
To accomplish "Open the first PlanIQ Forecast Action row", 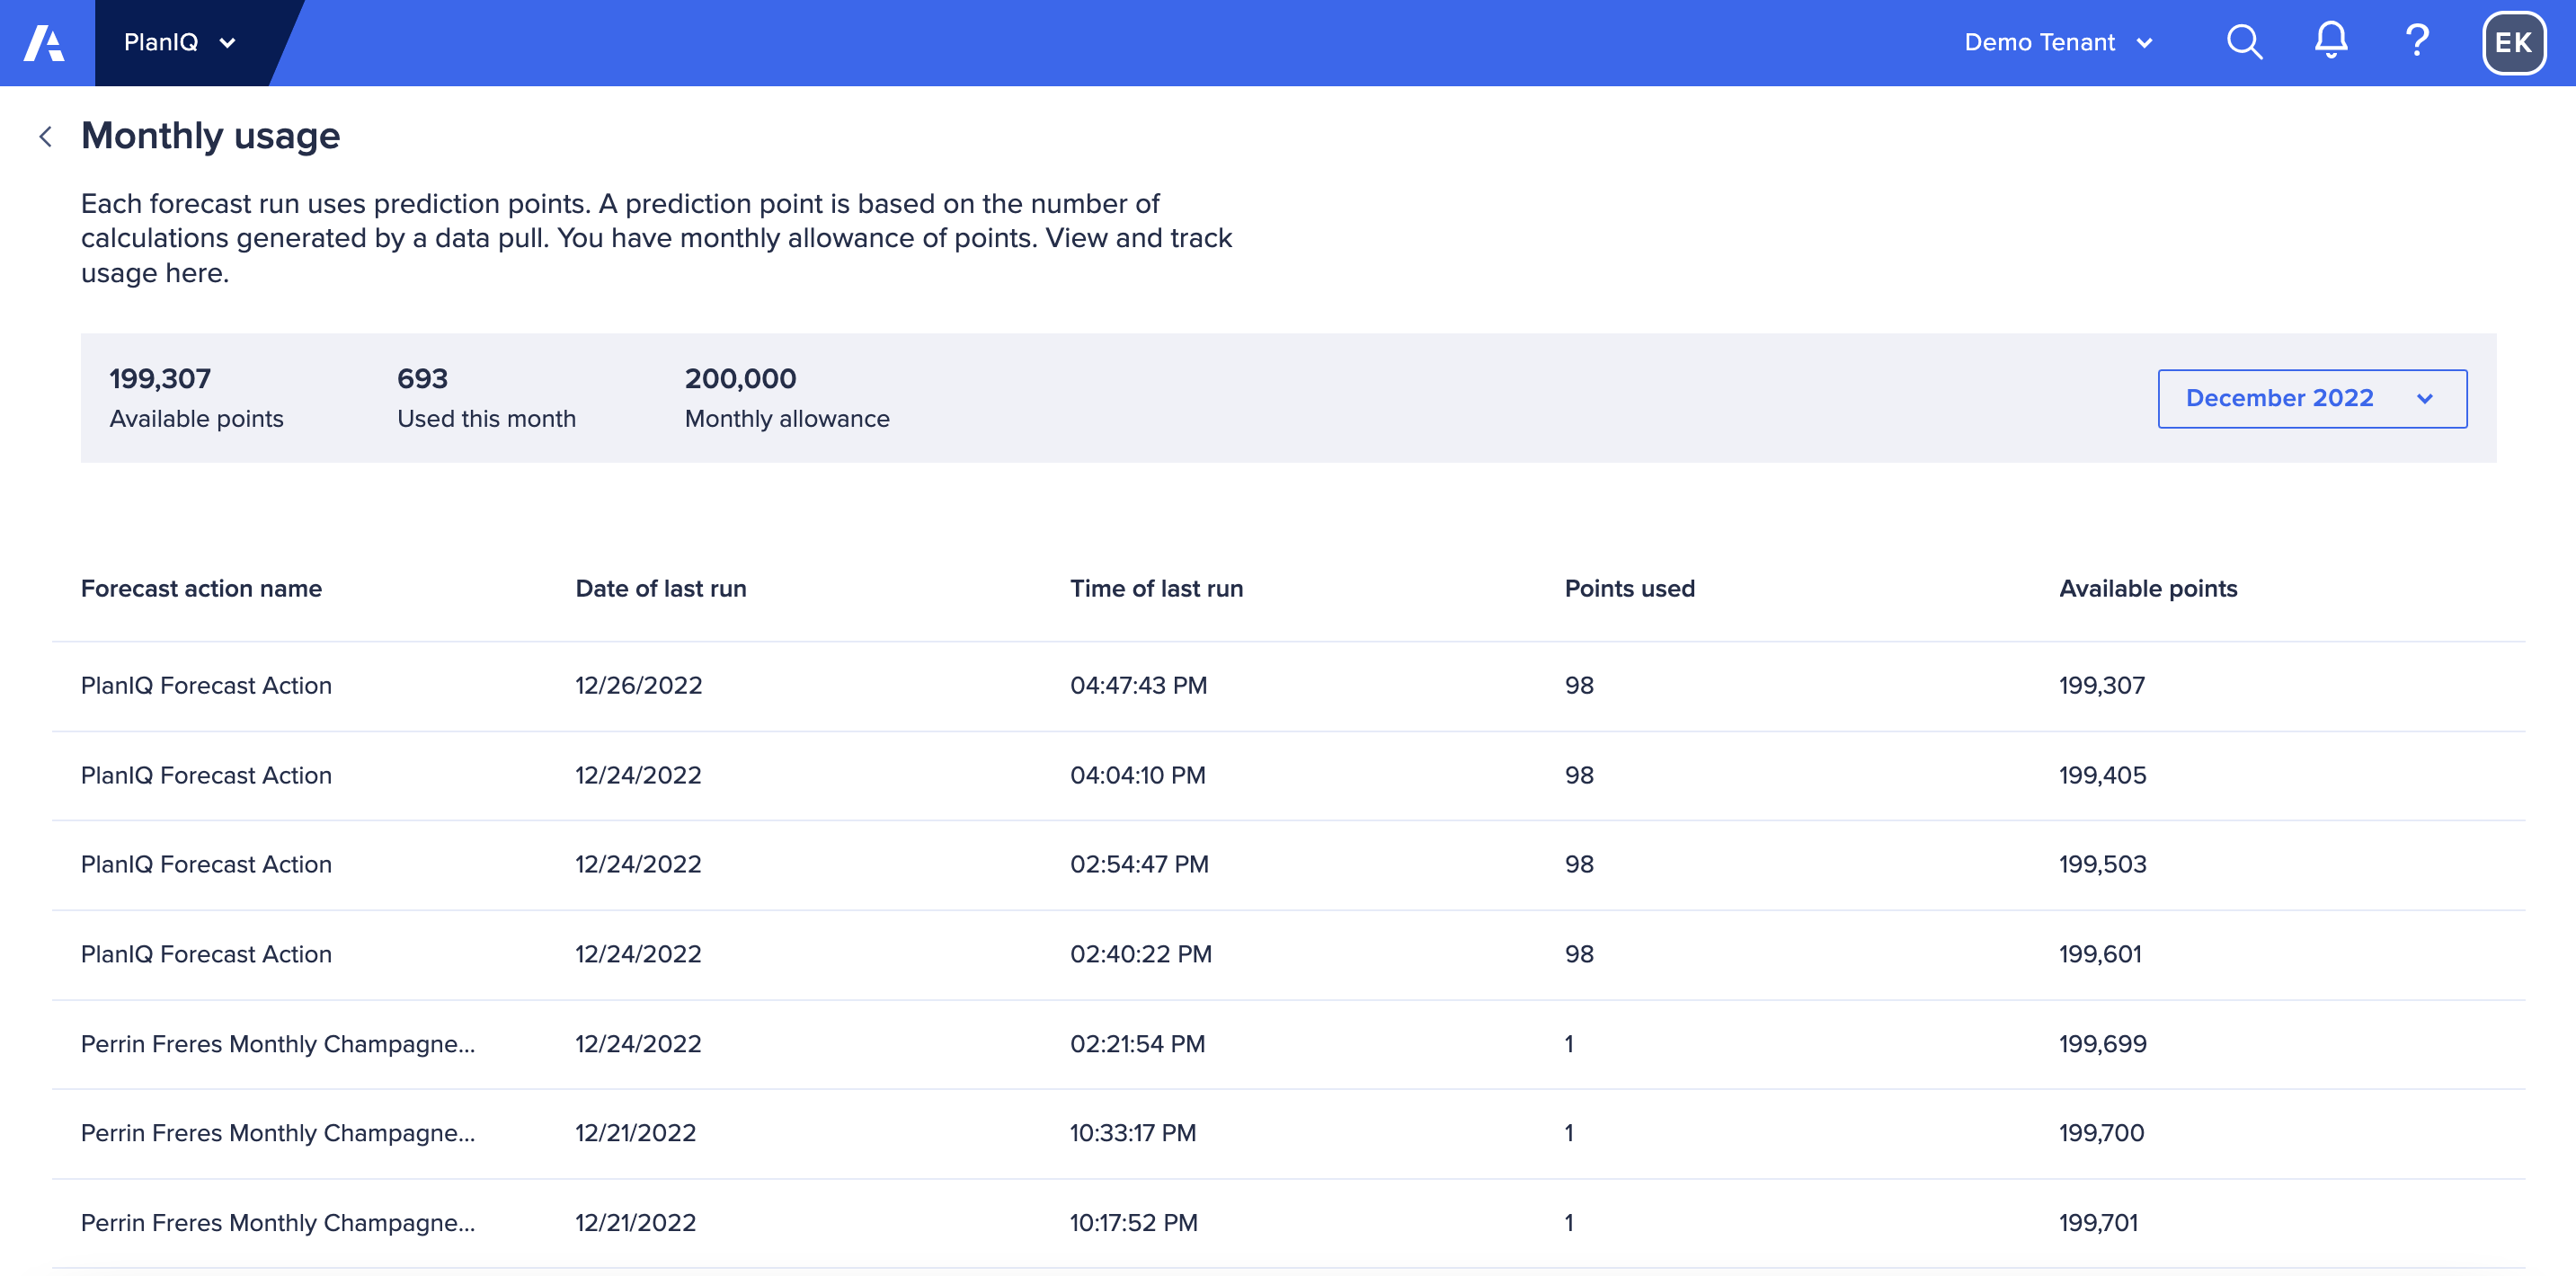I will pyautogui.click(x=206, y=685).
